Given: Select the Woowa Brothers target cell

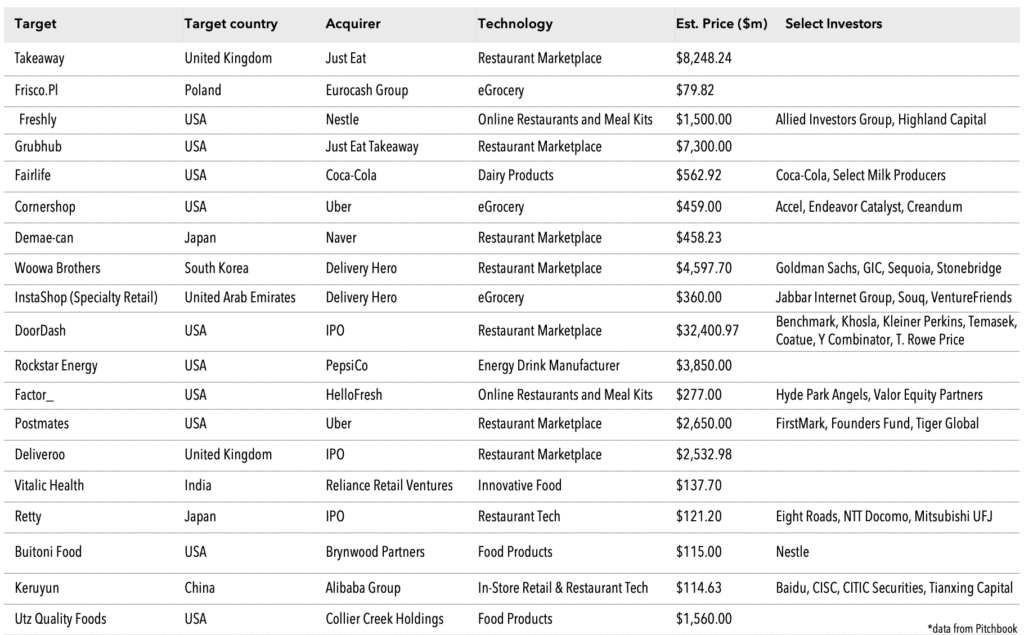Looking at the screenshot, I should (x=57, y=268).
